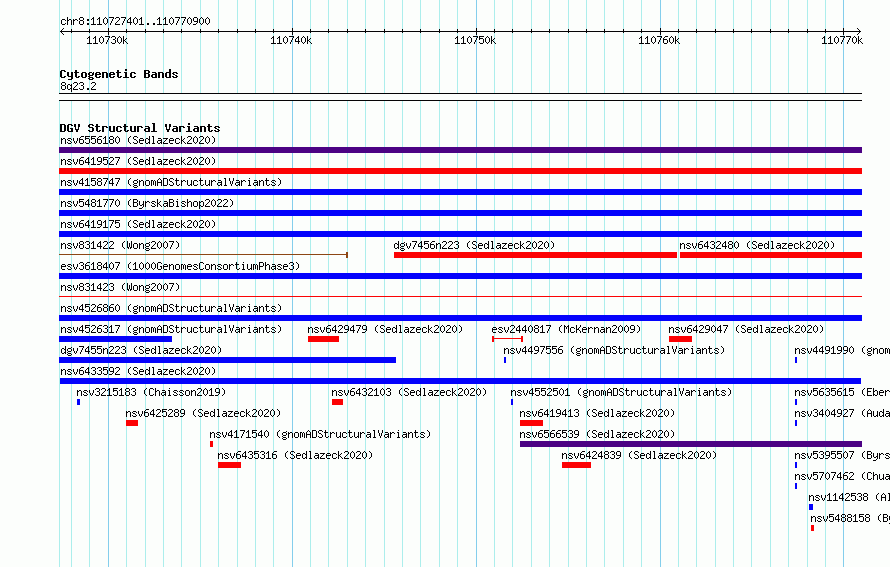Open nsv4497556 (gnomADStructuralVariants) label
This screenshot has width=890, height=567.
point(614,350)
